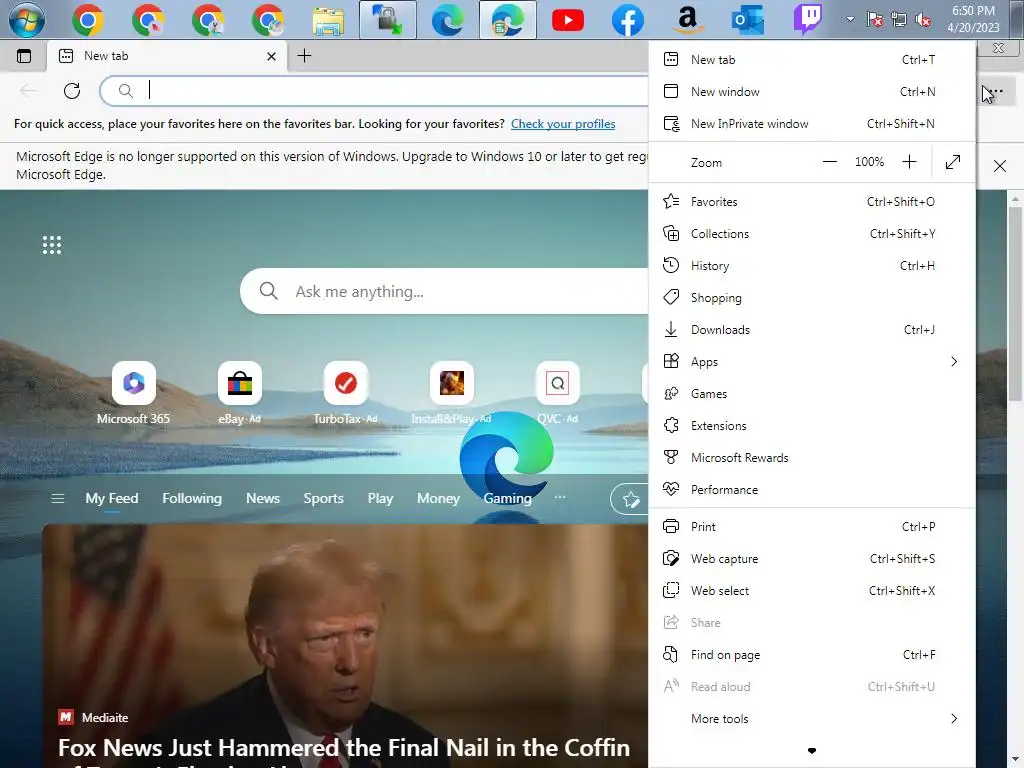The image size is (1024, 768).
Task: Expand the More tools submenu
Action: [x=812, y=718]
